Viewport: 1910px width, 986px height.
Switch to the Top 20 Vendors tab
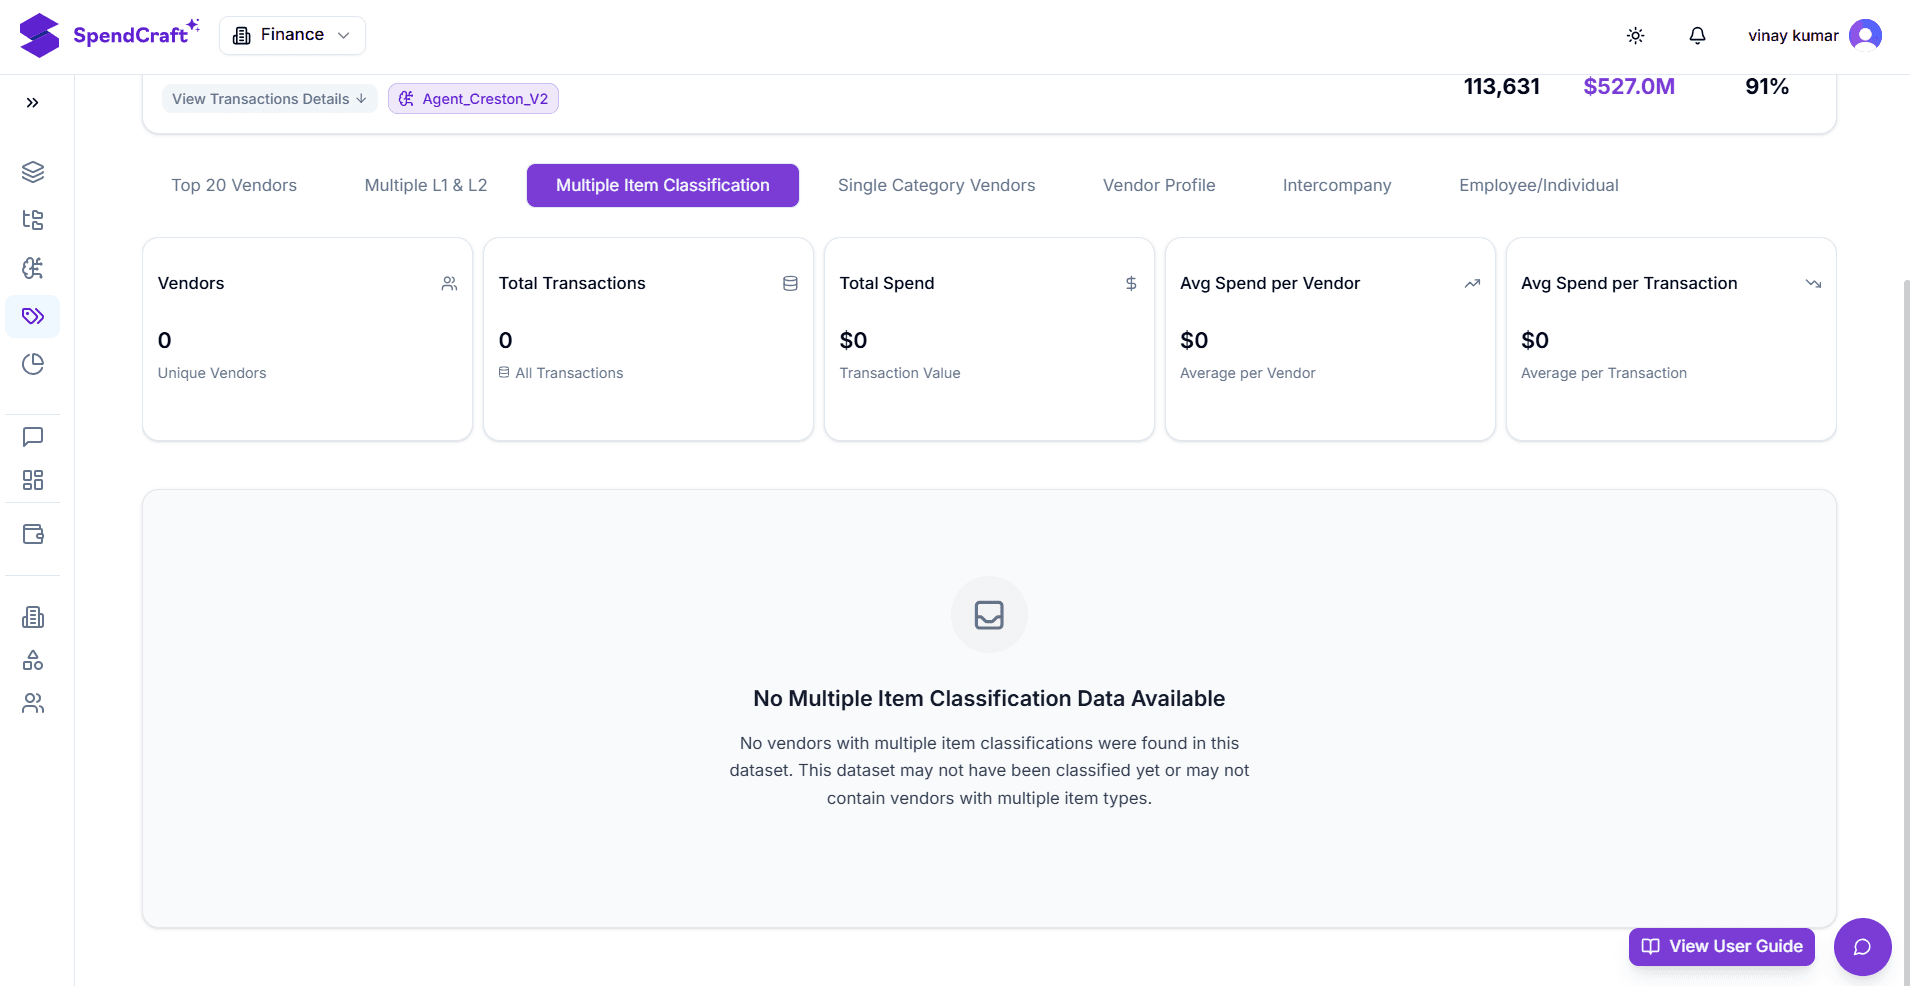234,186
